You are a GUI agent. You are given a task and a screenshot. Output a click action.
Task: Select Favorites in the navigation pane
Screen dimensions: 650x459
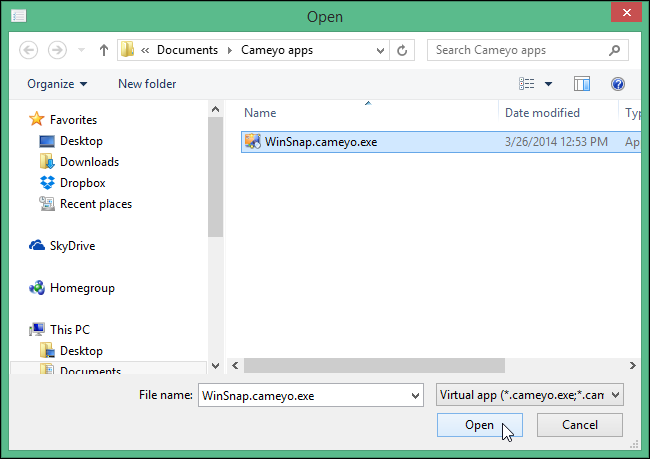click(73, 120)
